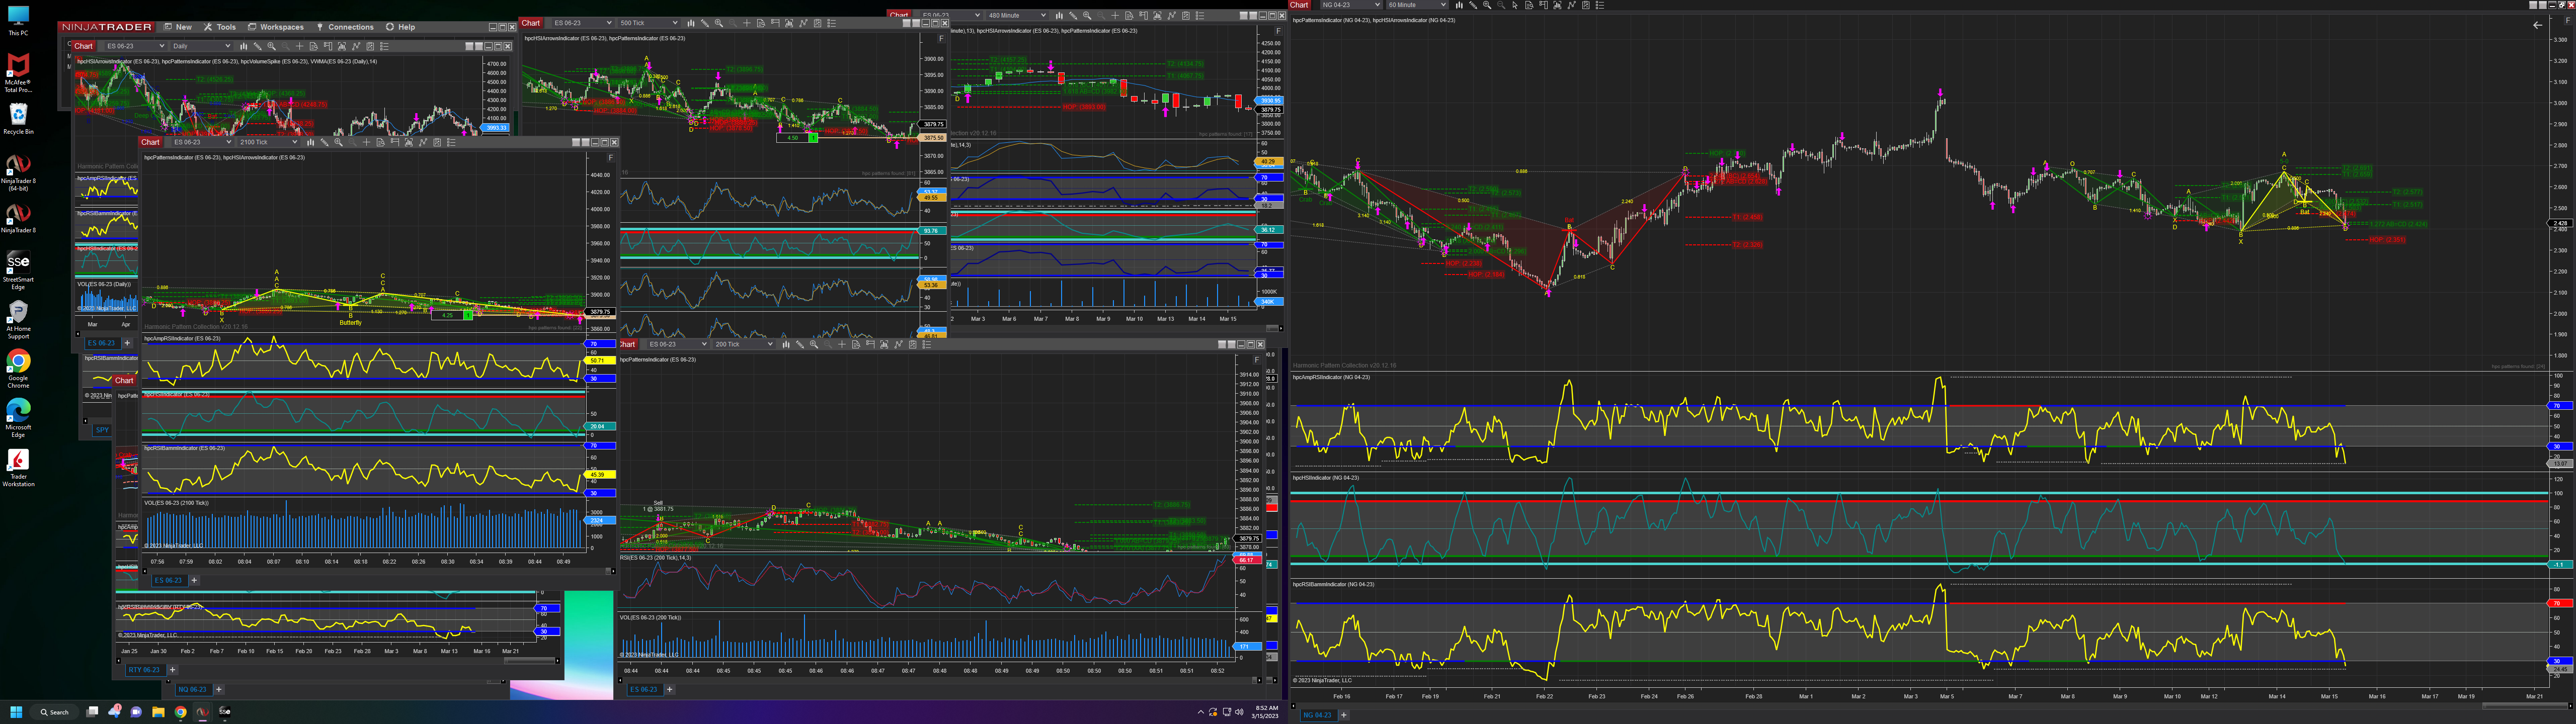Viewport: 2576px width, 724px height.
Task: Click zoom in magnifier on the NG 04-23 chart
Action: click(x=1487, y=5)
